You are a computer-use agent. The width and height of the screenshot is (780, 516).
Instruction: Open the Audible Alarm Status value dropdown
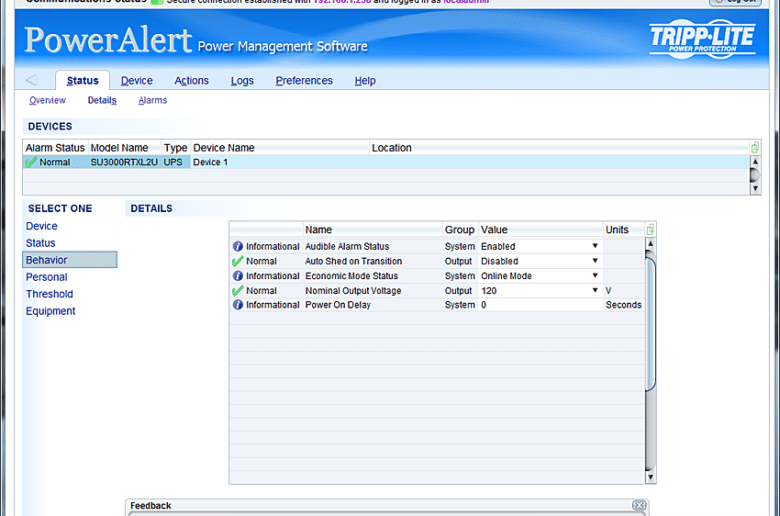coord(595,246)
